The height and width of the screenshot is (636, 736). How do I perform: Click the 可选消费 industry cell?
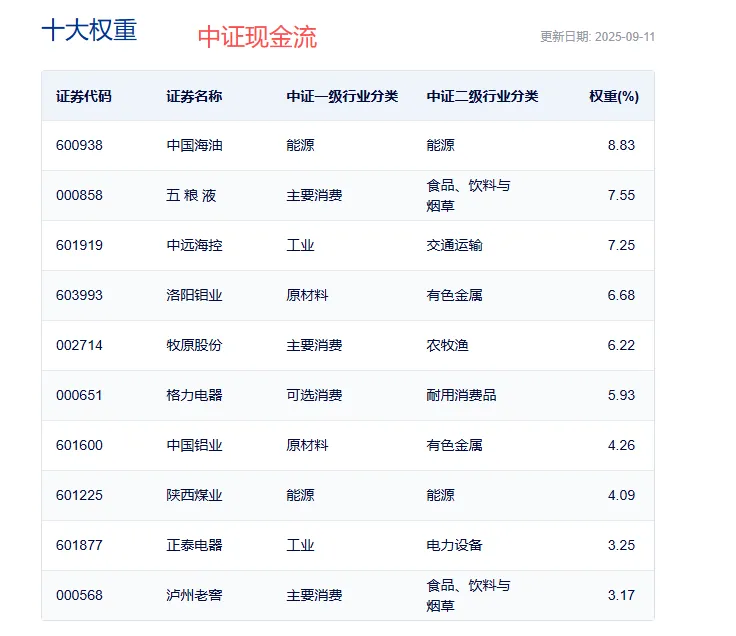tap(314, 395)
